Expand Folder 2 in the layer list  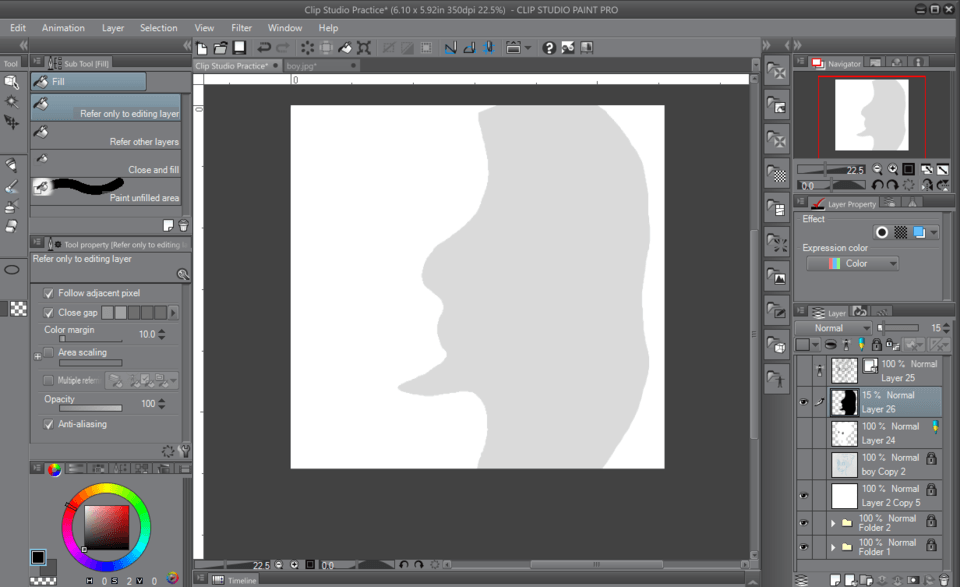coord(833,522)
